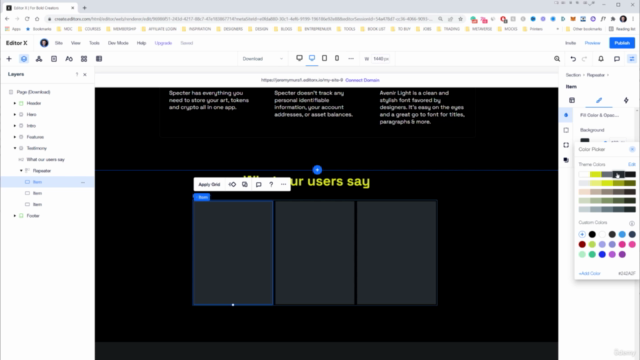Open more actions in floating toolbar
Image resolution: width=640 pixels, height=360 pixels.
coord(283,184)
